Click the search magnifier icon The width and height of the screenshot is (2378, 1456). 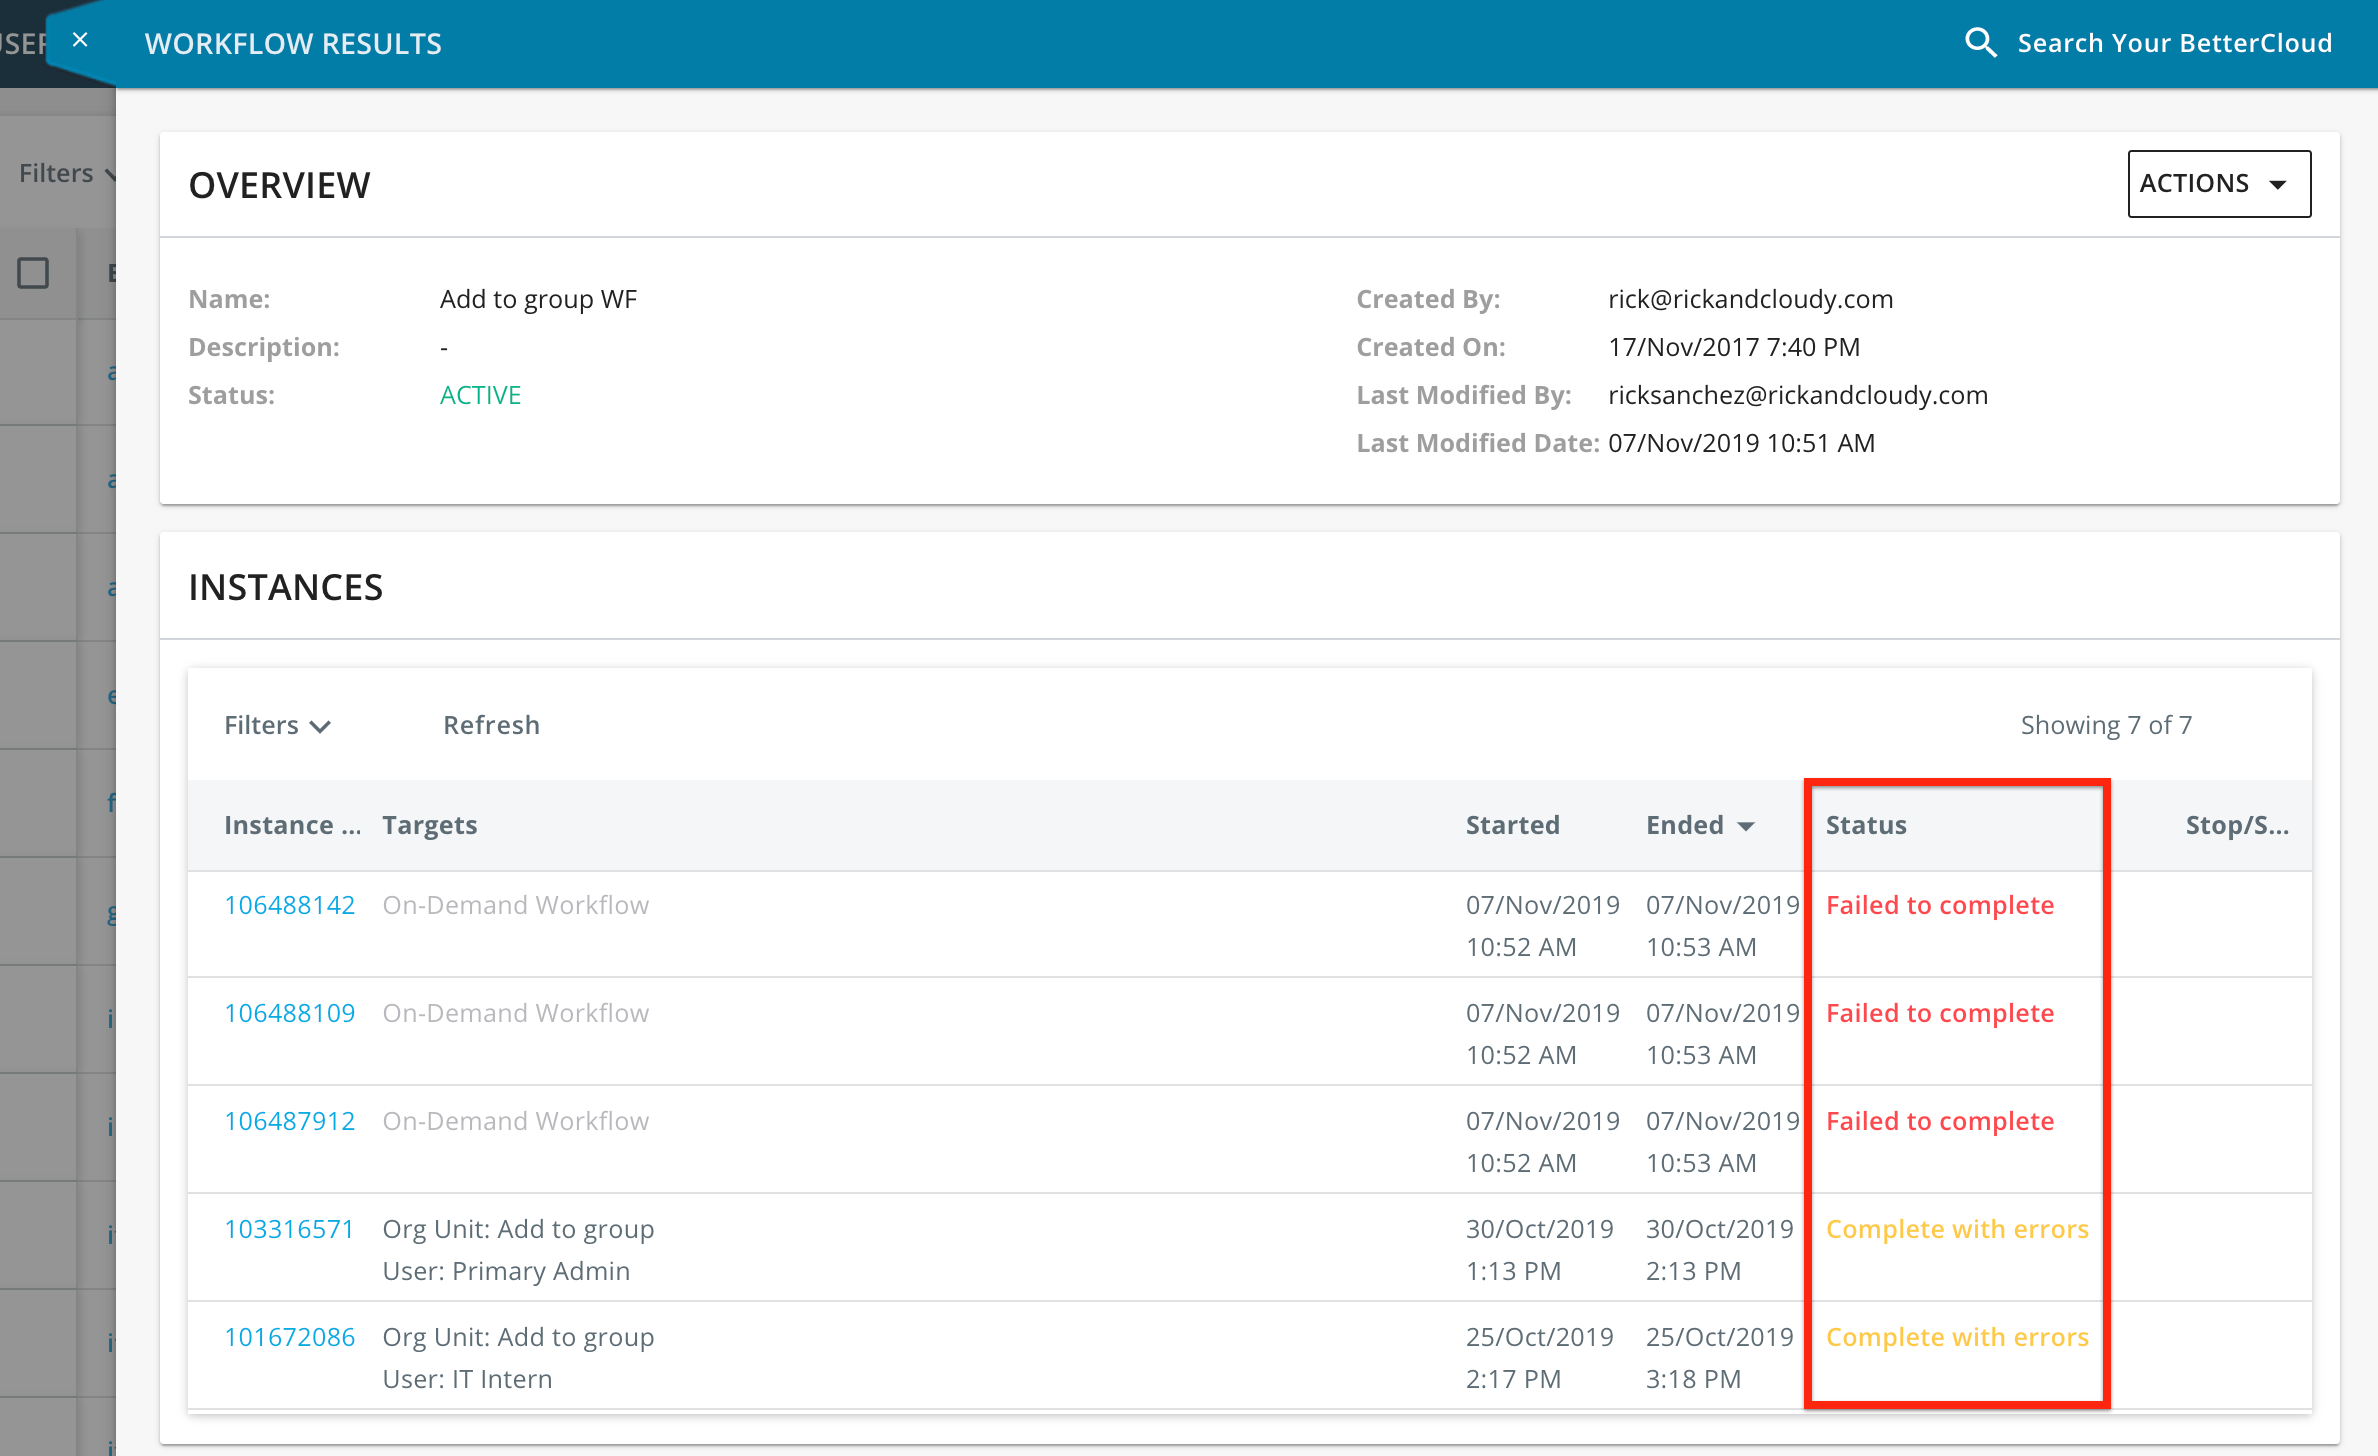pyautogui.click(x=1981, y=42)
